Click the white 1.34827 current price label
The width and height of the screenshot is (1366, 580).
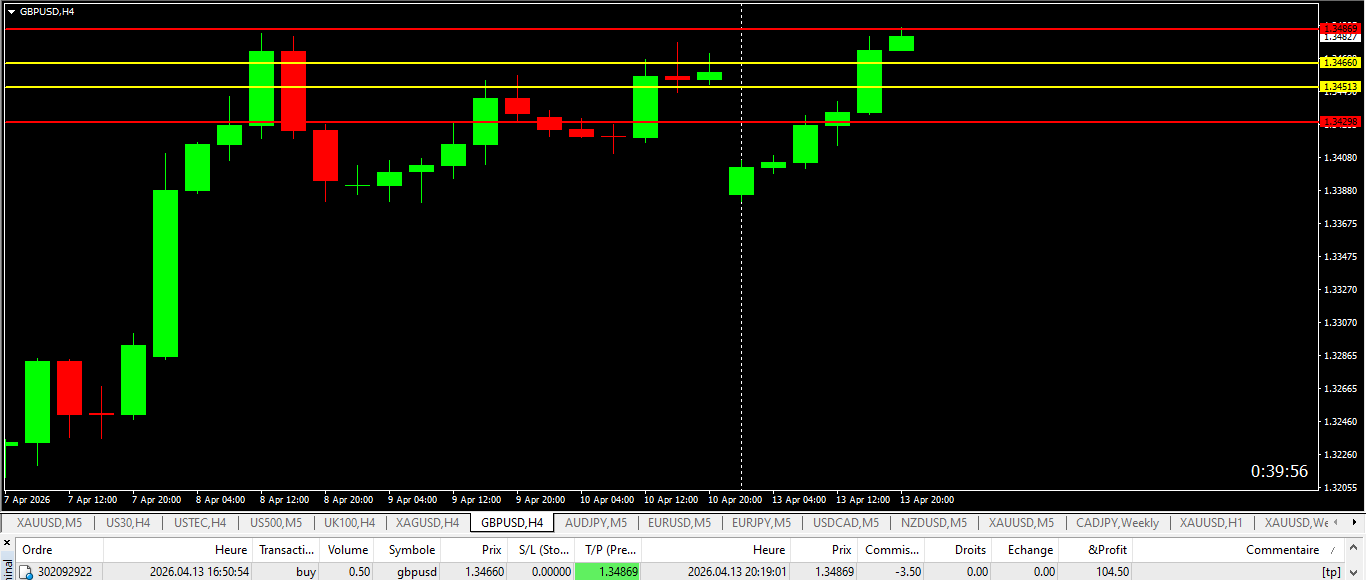pos(1340,36)
